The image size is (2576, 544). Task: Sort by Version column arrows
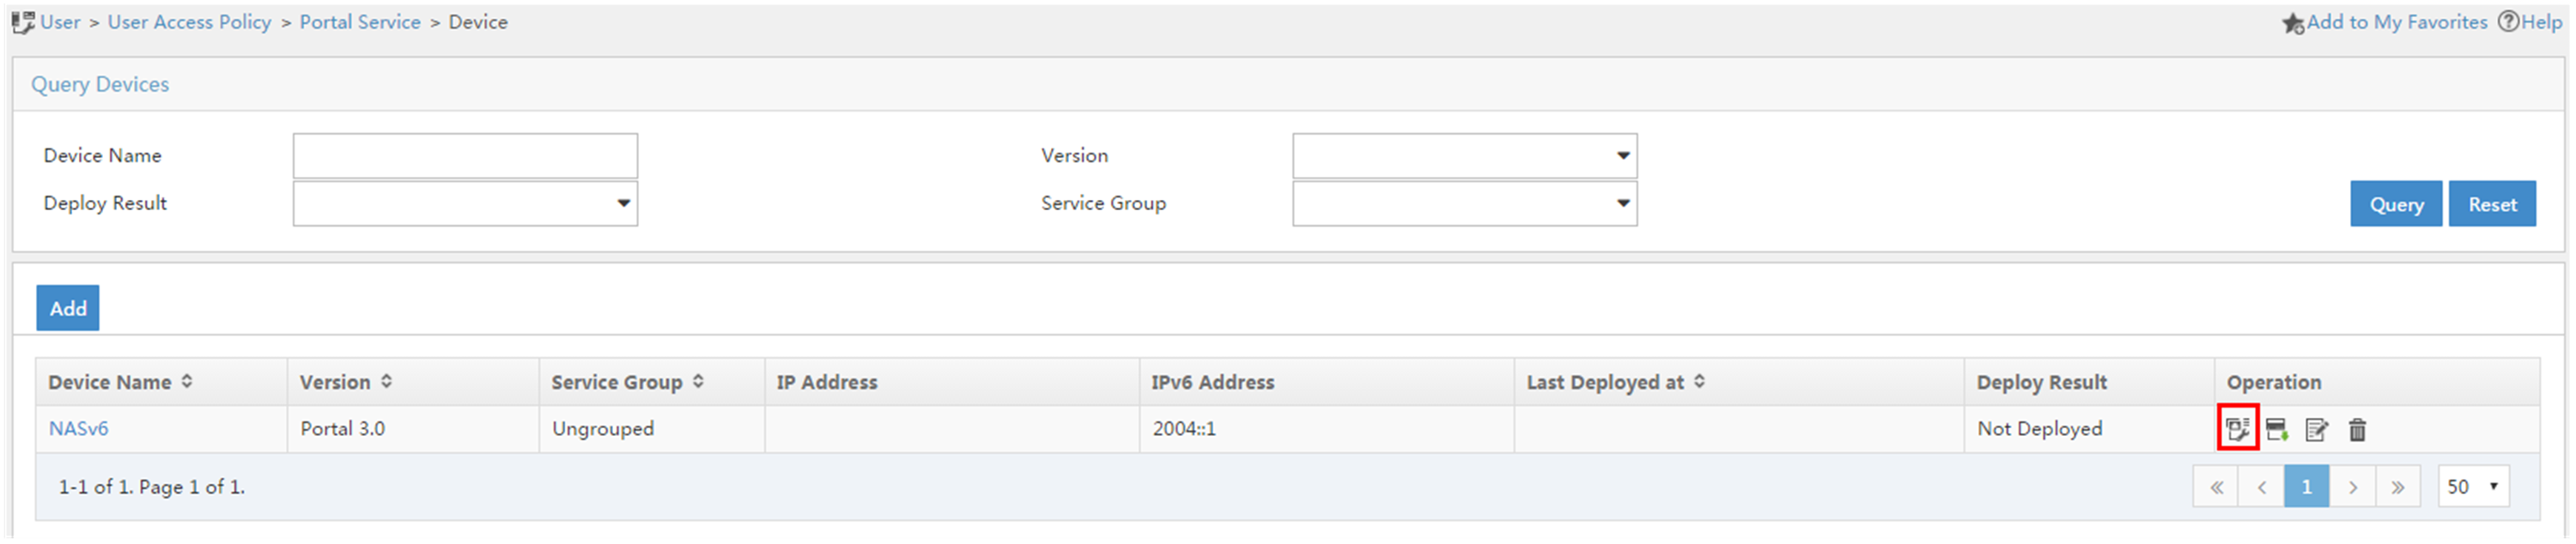pos(386,381)
